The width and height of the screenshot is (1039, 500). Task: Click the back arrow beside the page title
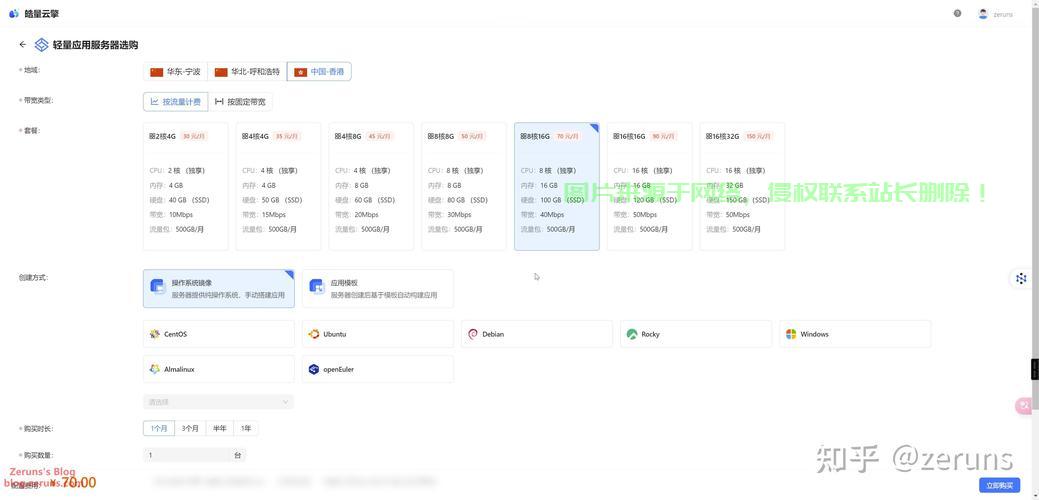coord(23,44)
